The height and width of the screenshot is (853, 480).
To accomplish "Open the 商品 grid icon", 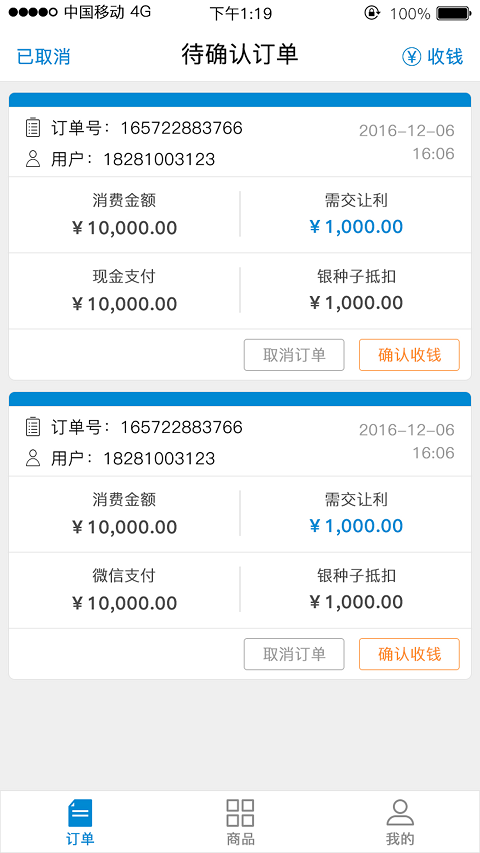I will [240, 813].
